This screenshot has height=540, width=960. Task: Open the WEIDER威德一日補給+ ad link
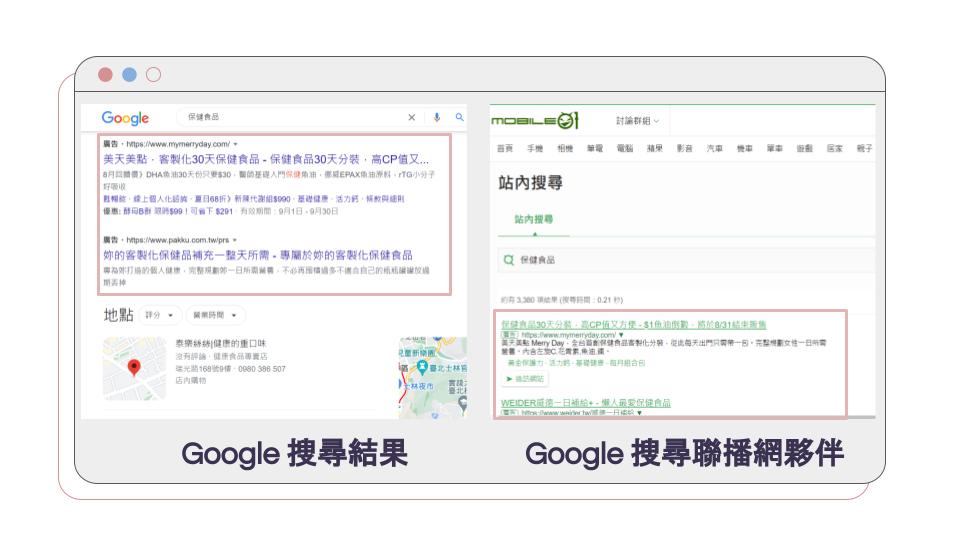[x=586, y=403]
